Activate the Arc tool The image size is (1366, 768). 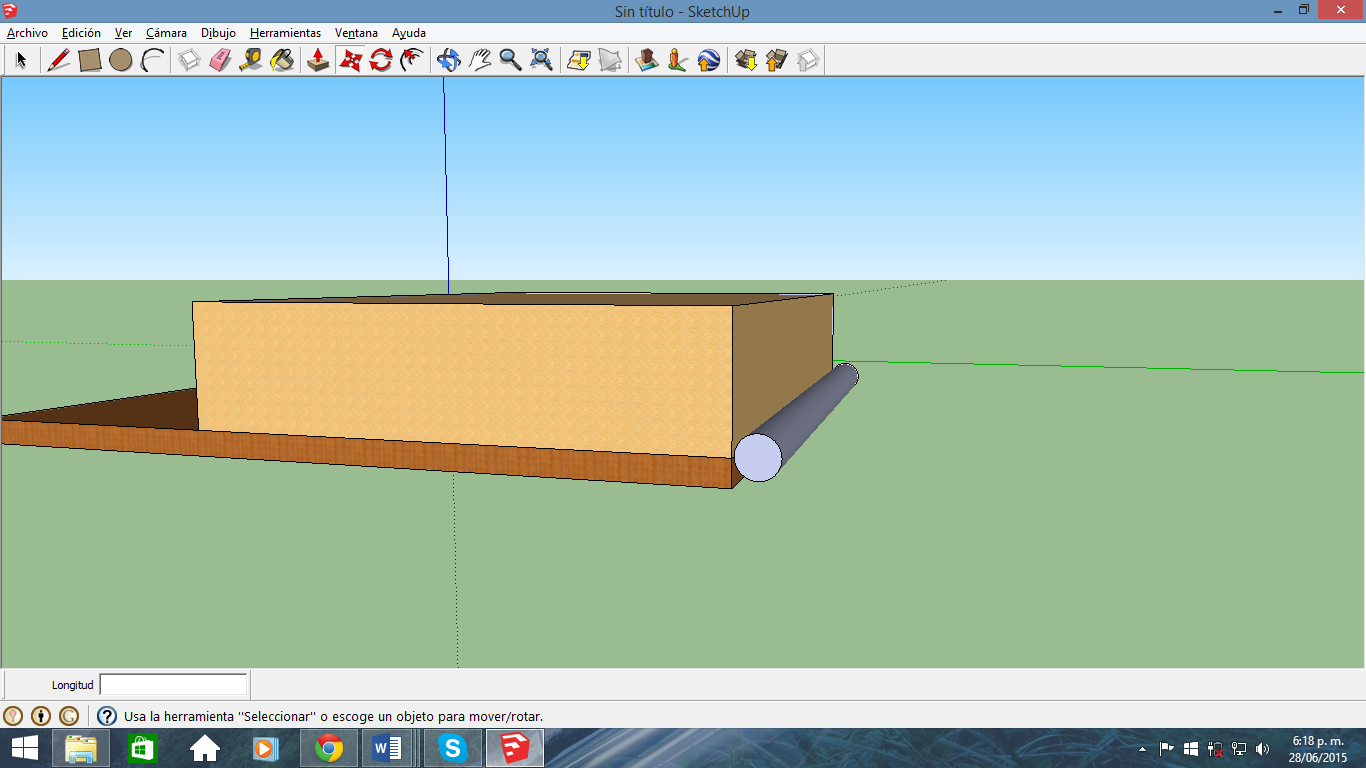[x=152, y=60]
